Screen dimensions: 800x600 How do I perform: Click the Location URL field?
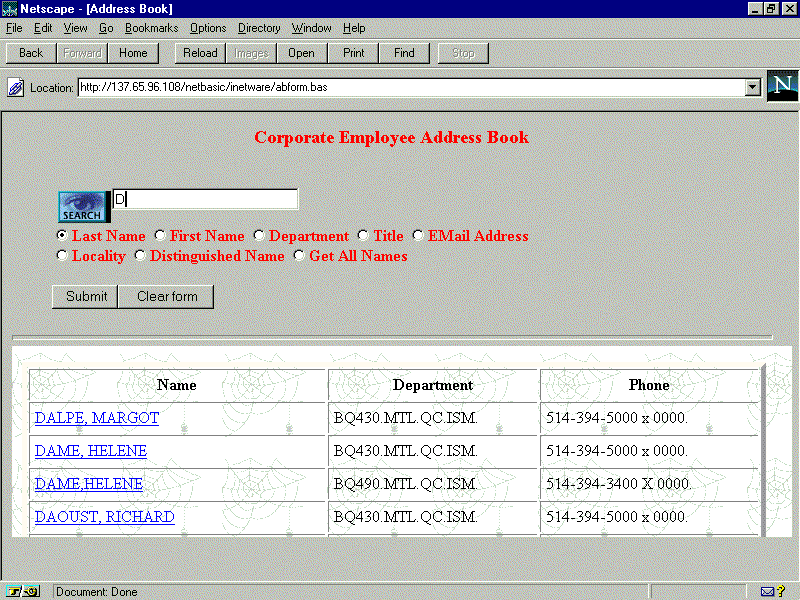pyautogui.click(x=412, y=87)
